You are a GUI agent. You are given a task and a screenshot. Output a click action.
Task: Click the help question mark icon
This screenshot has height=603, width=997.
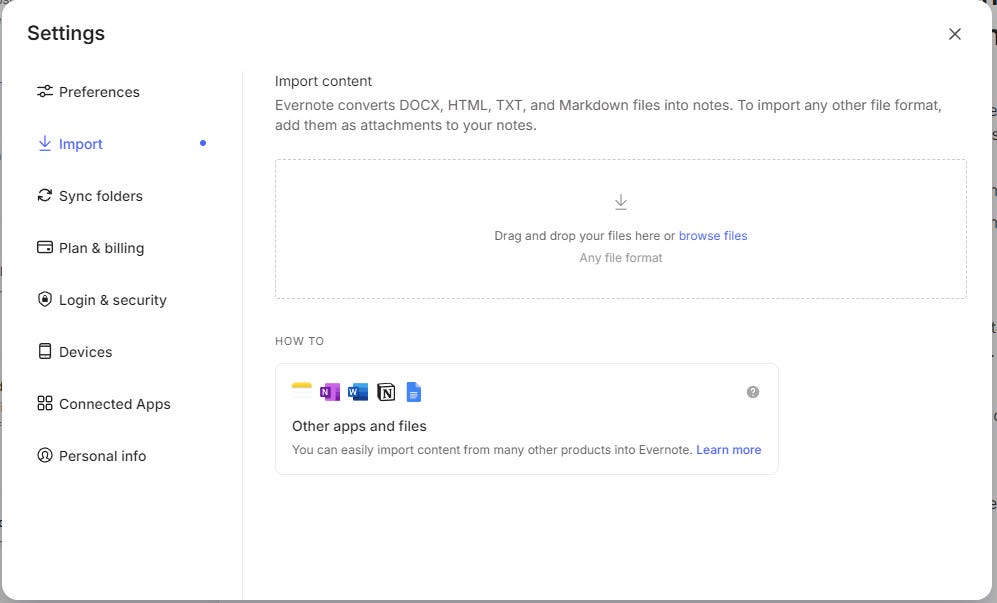753,392
